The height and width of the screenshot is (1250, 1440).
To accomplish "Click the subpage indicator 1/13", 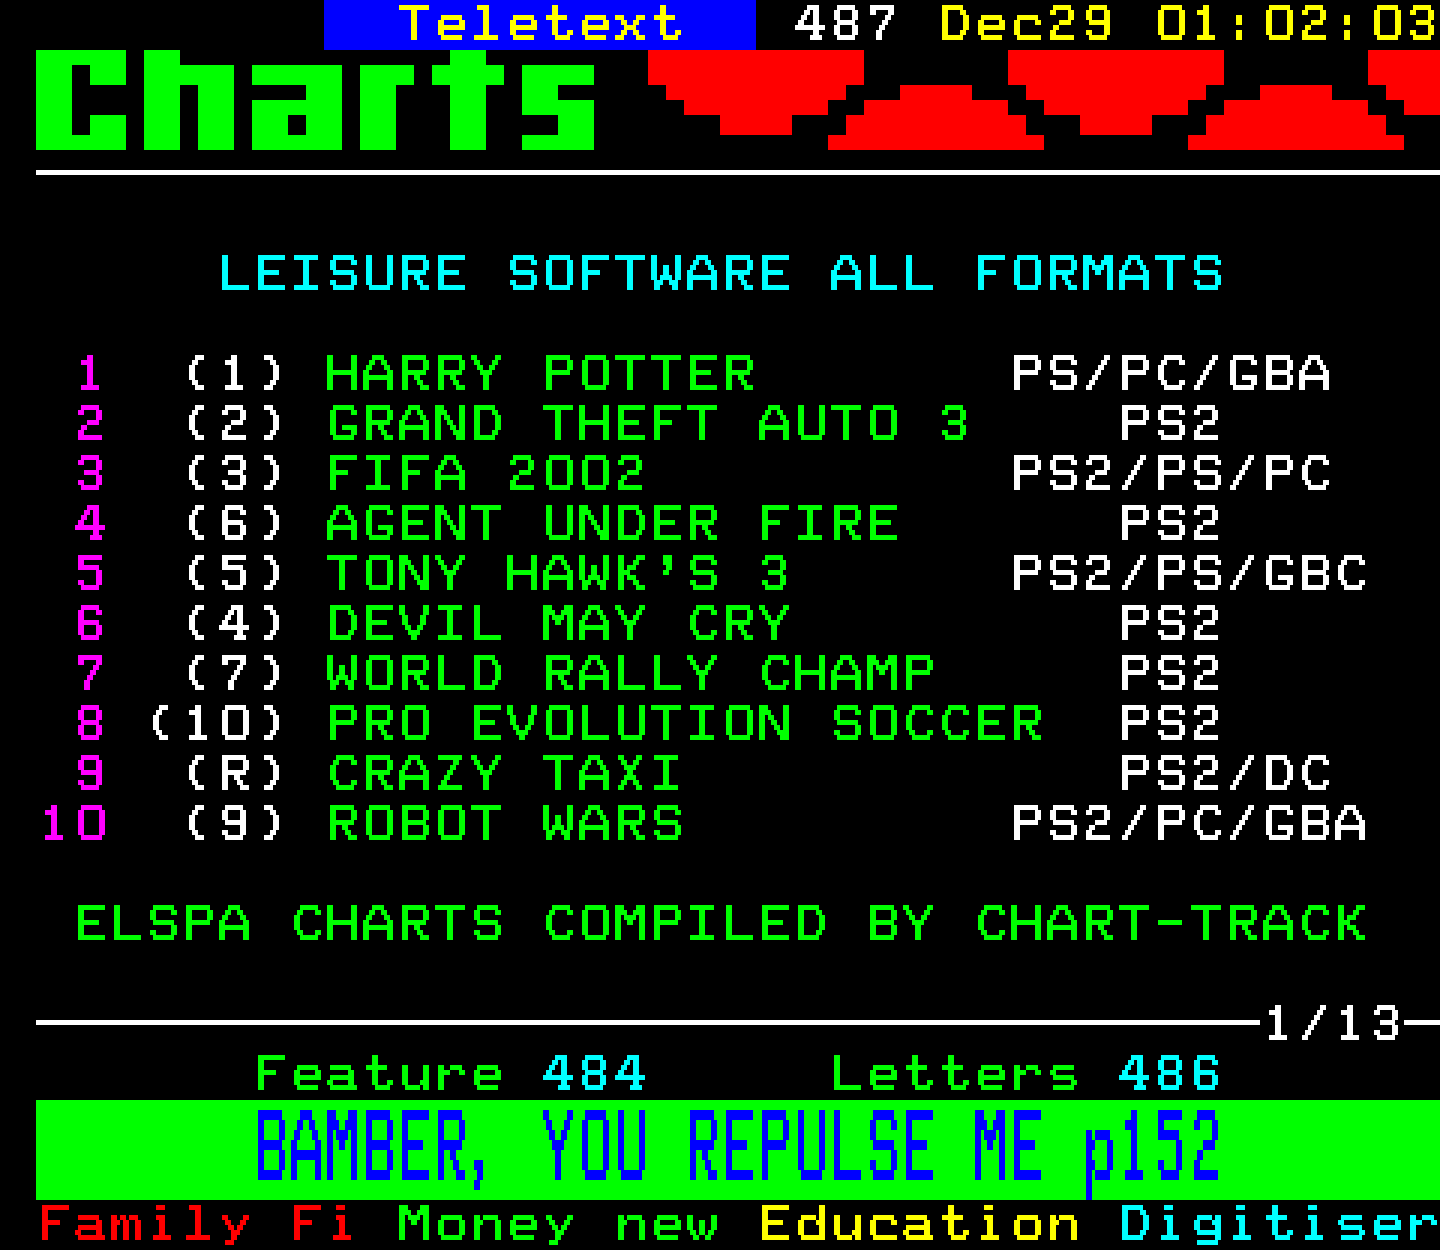I will (1333, 1024).
